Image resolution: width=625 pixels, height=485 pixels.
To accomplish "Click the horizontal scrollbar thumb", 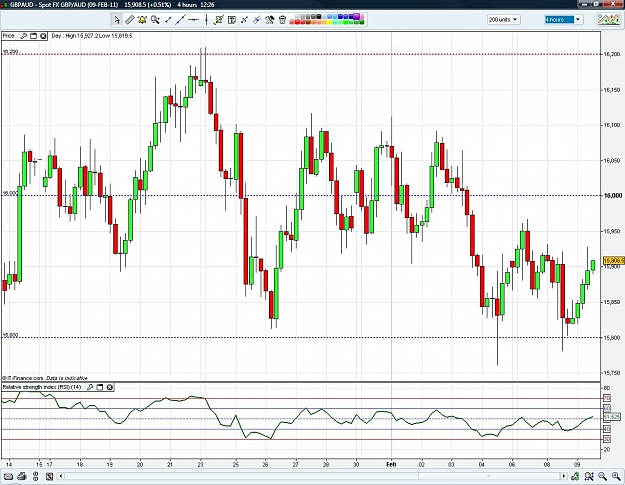I will tap(489, 476).
